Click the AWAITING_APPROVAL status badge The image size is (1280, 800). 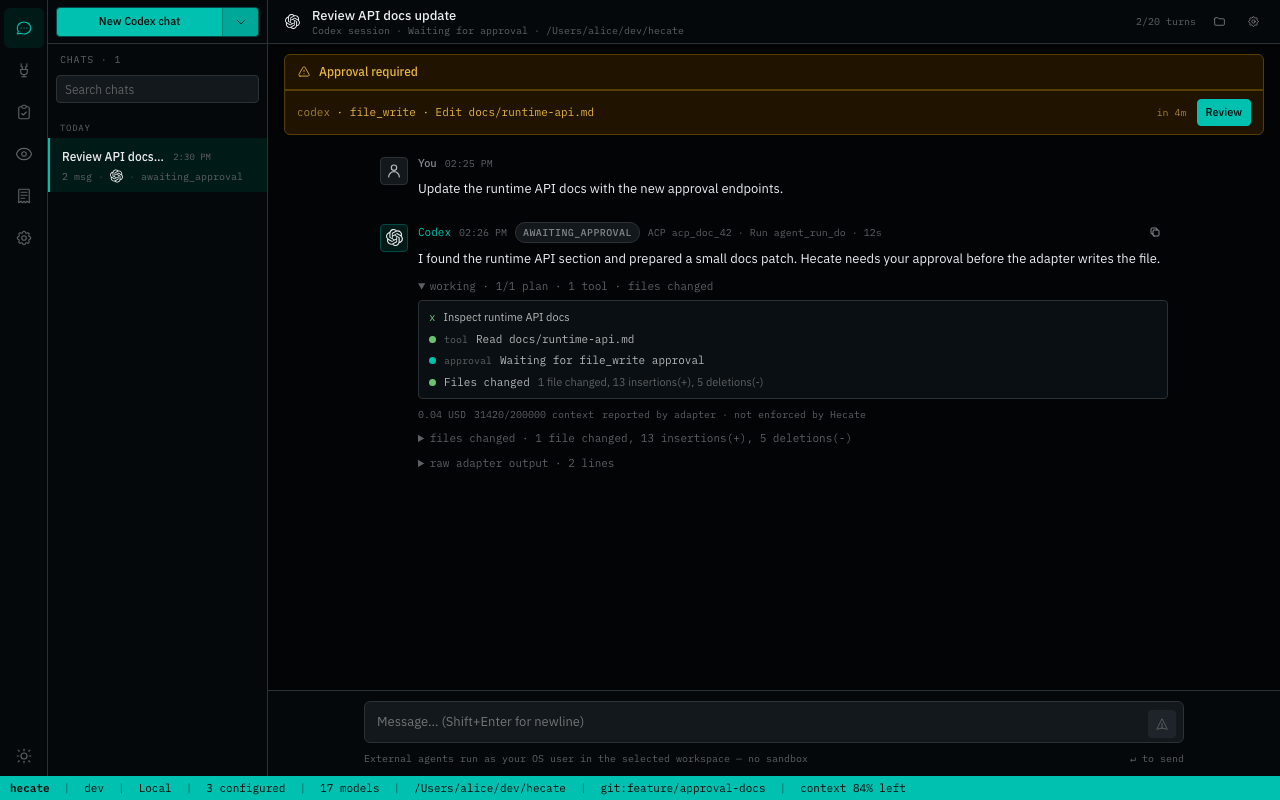pyautogui.click(x=577, y=232)
